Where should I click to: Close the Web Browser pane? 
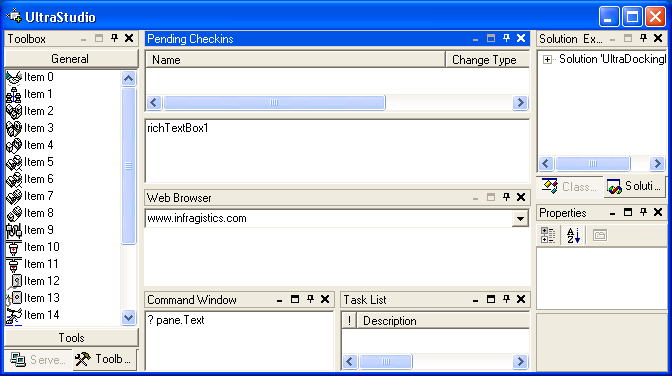521,197
